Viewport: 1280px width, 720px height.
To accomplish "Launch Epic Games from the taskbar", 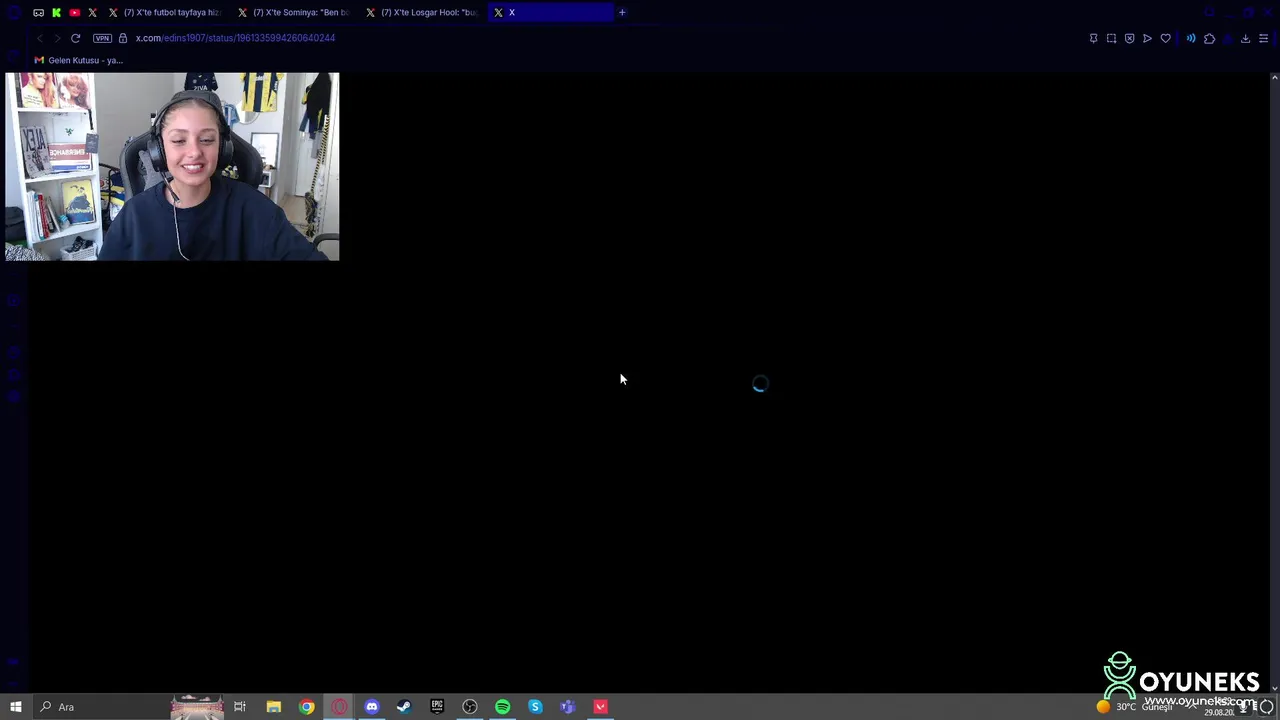I will 437,707.
